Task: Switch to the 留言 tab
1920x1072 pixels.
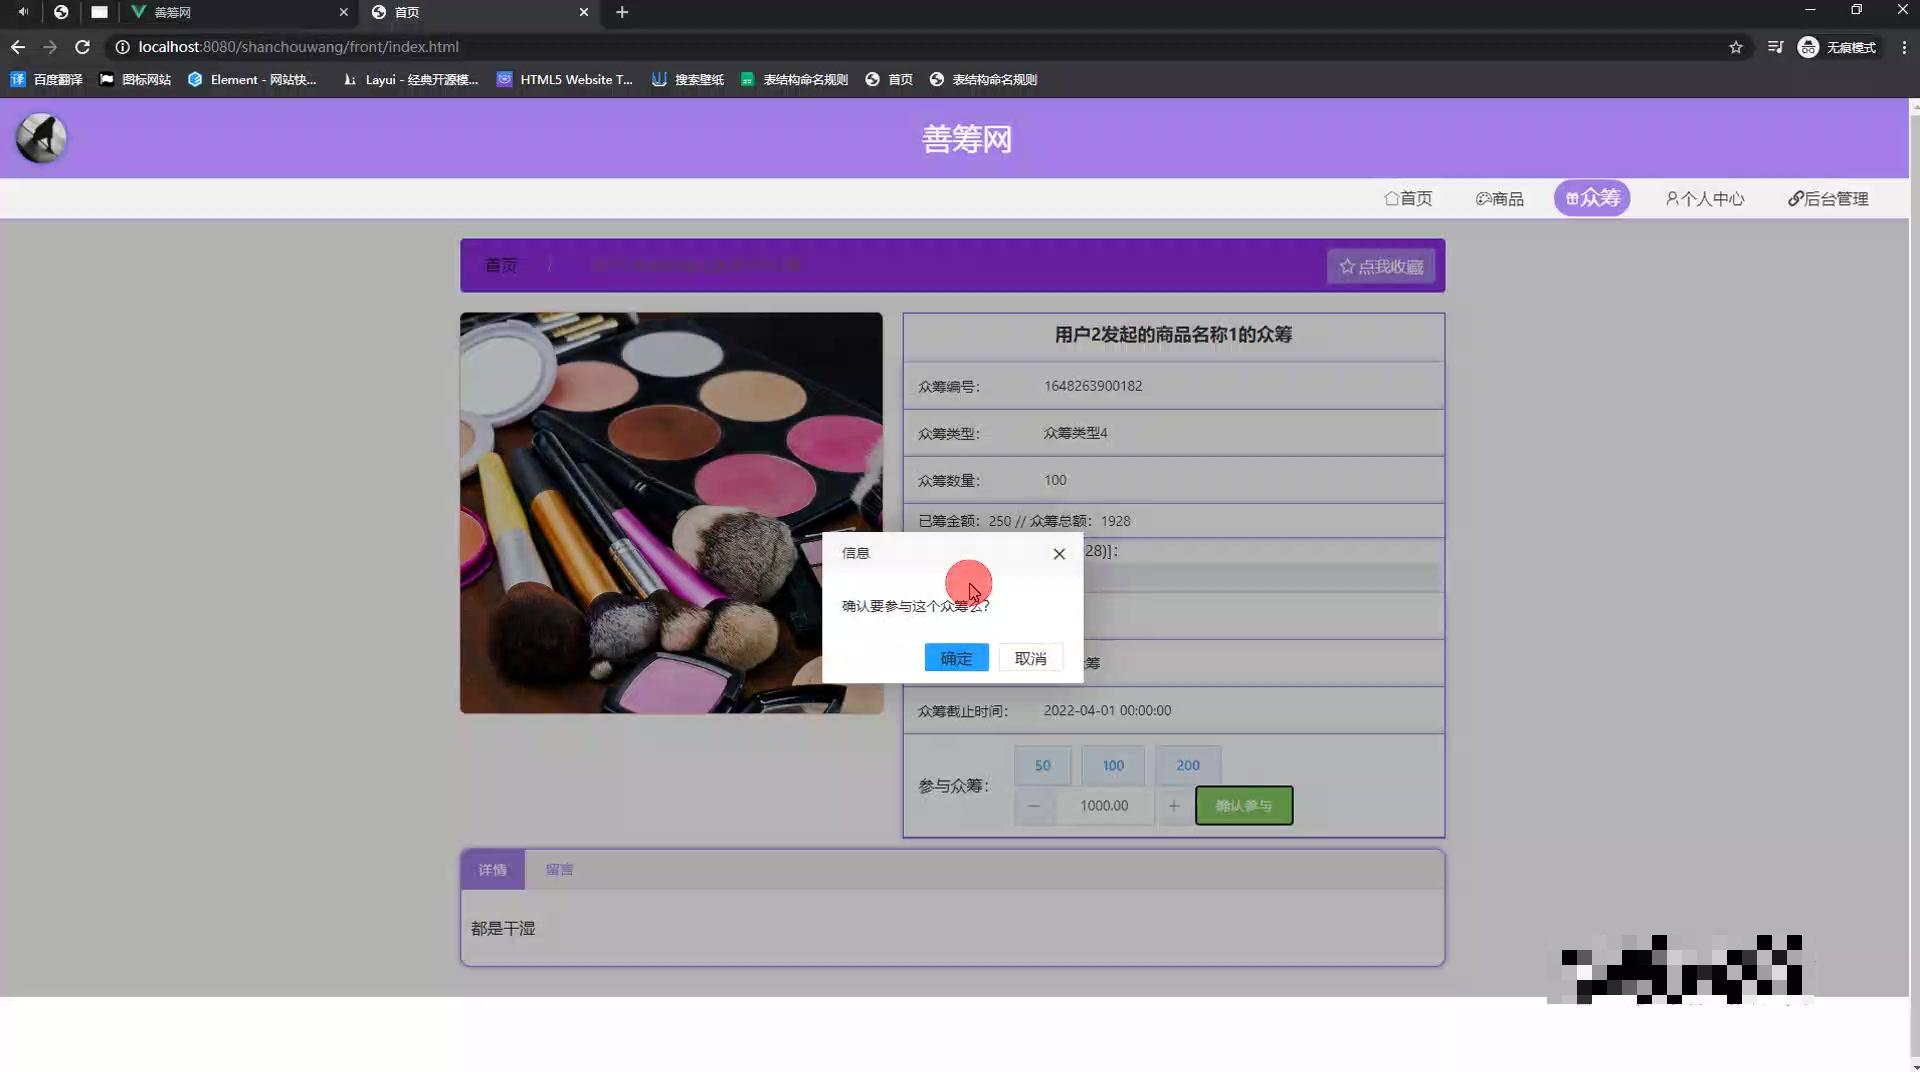Action: pyautogui.click(x=560, y=869)
